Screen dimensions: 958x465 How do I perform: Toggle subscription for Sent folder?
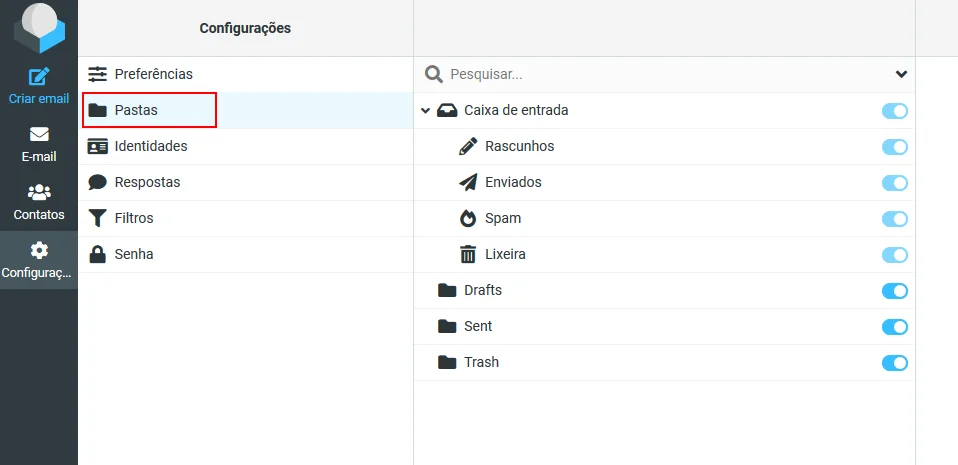click(x=894, y=327)
